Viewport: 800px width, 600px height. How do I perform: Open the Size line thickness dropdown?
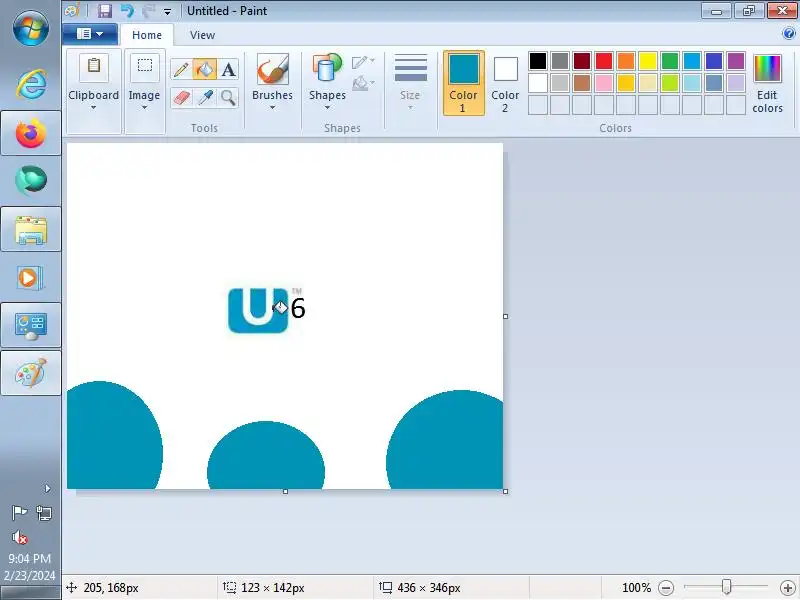tap(411, 82)
